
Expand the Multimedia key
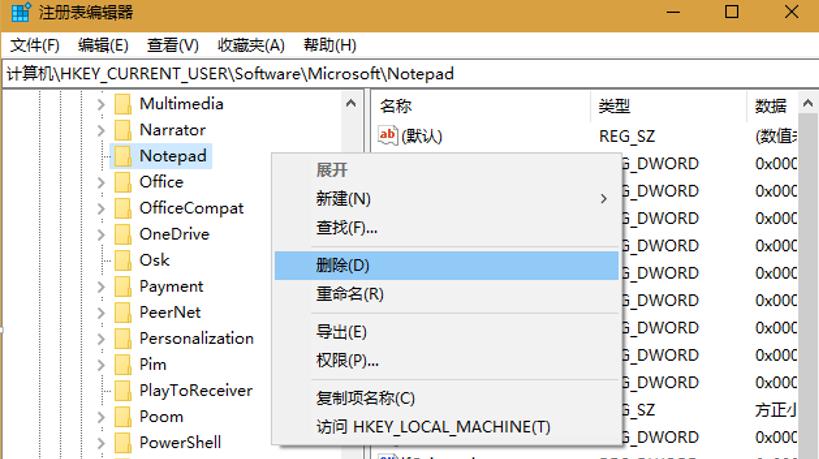101,104
